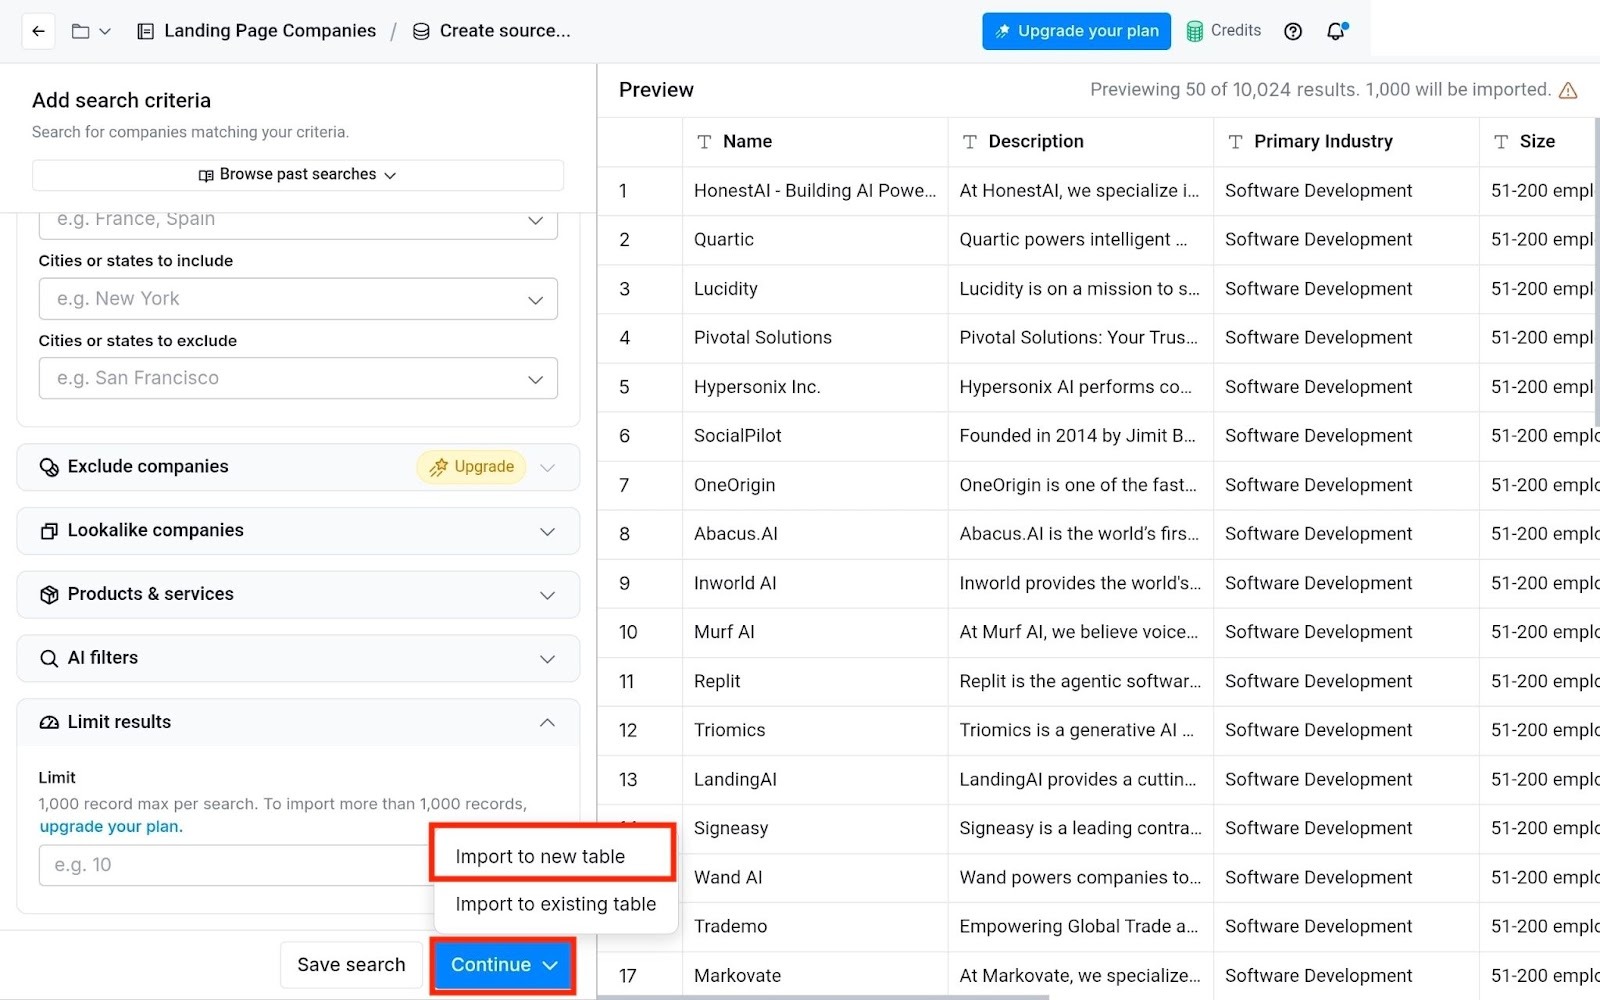This screenshot has width=1600, height=1000.
Task: Click the AI filters magnifier icon
Action: (48, 659)
